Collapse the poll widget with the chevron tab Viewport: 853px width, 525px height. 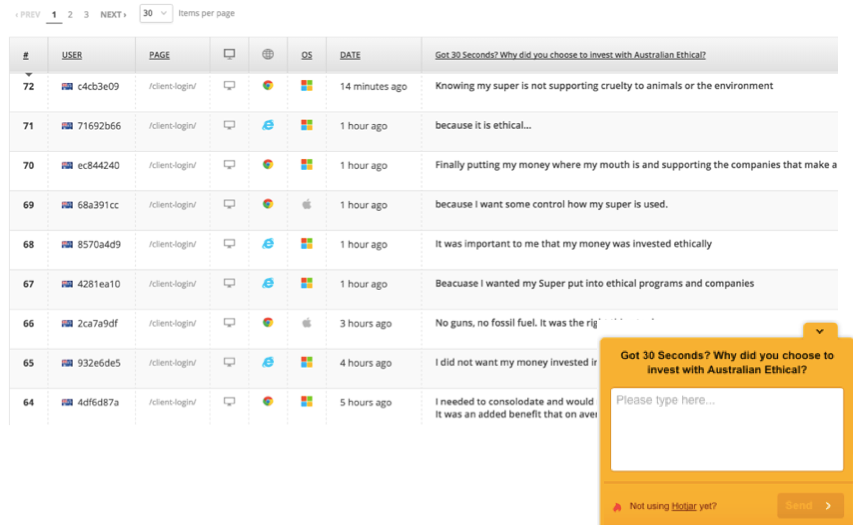coord(819,331)
